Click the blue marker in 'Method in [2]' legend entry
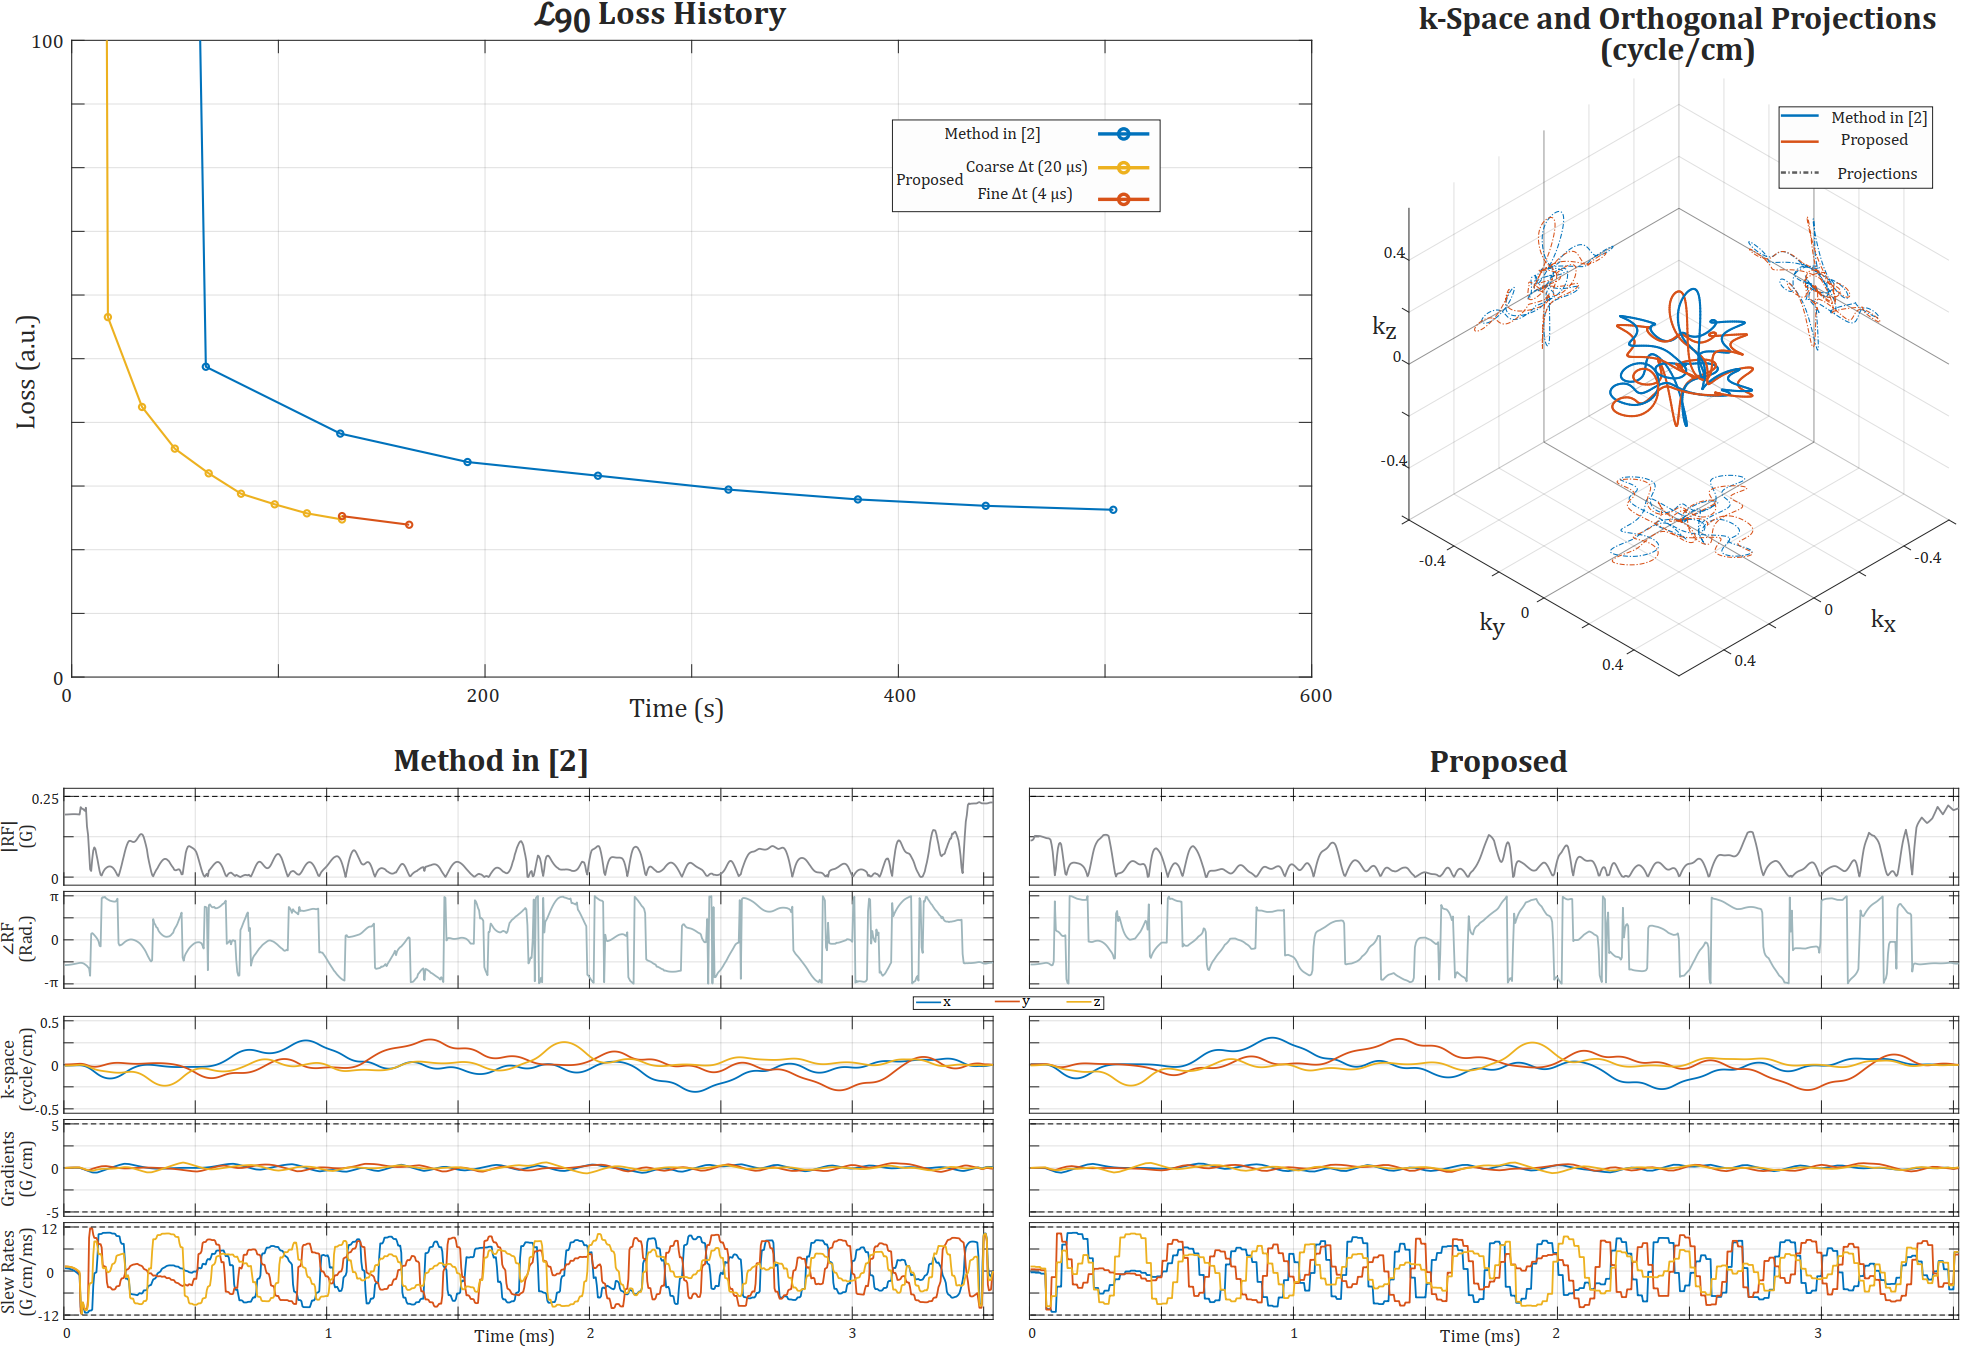This screenshot has height=1357, width=1970. pyautogui.click(x=1123, y=134)
